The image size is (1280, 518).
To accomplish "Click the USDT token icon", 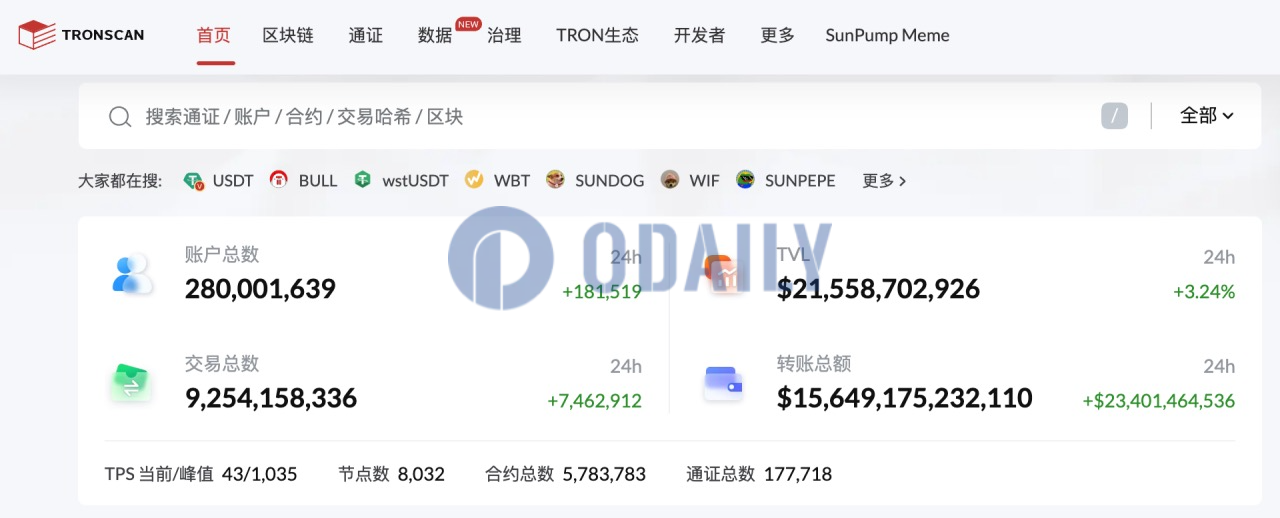I will point(194,181).
